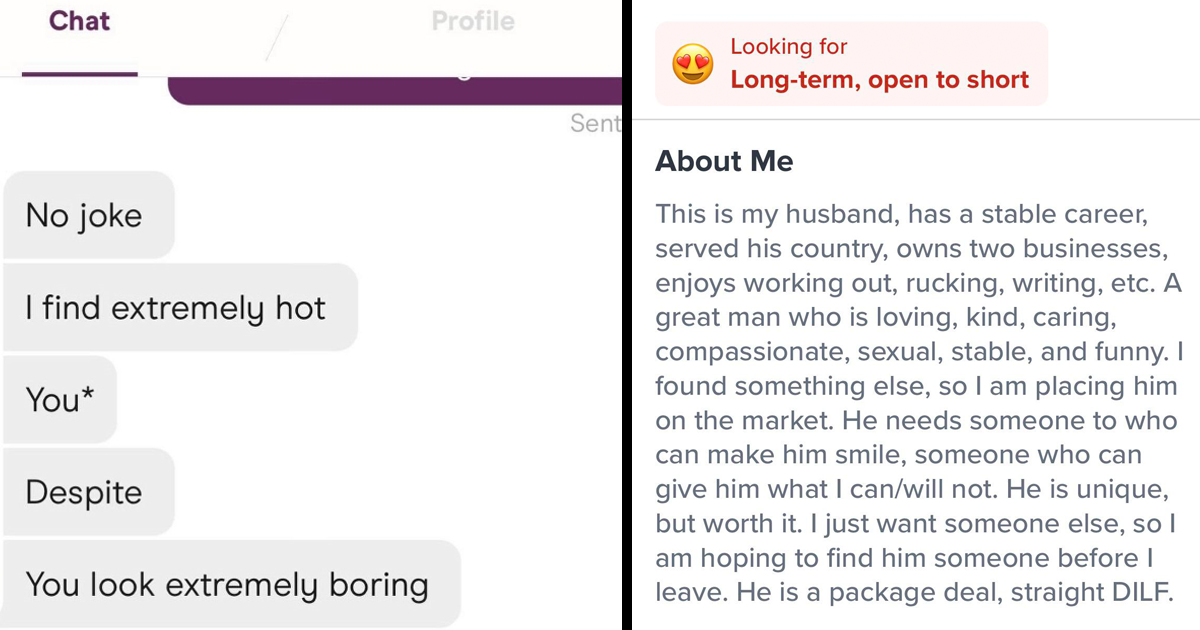Tap the 'Despite' chat bubble

89,491
